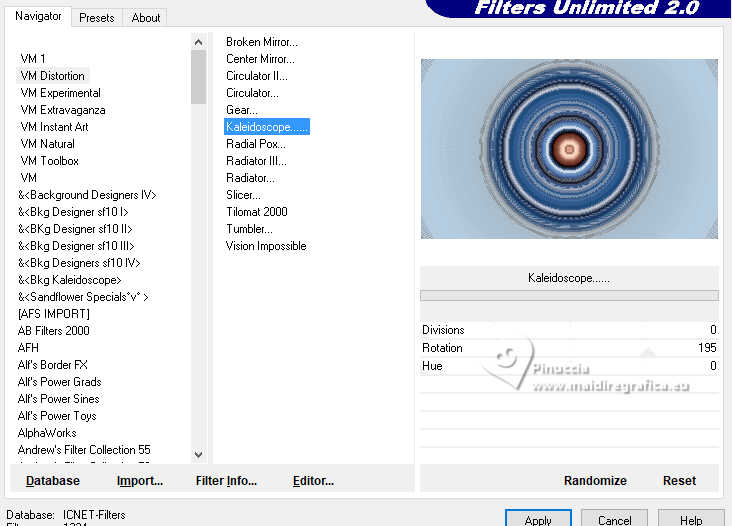Randomize the filter parameters

click(x=595, y=481)
